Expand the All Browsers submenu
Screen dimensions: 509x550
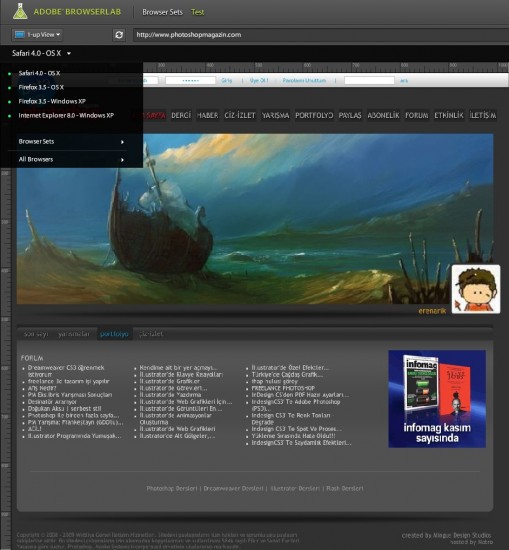pos(71,160)
